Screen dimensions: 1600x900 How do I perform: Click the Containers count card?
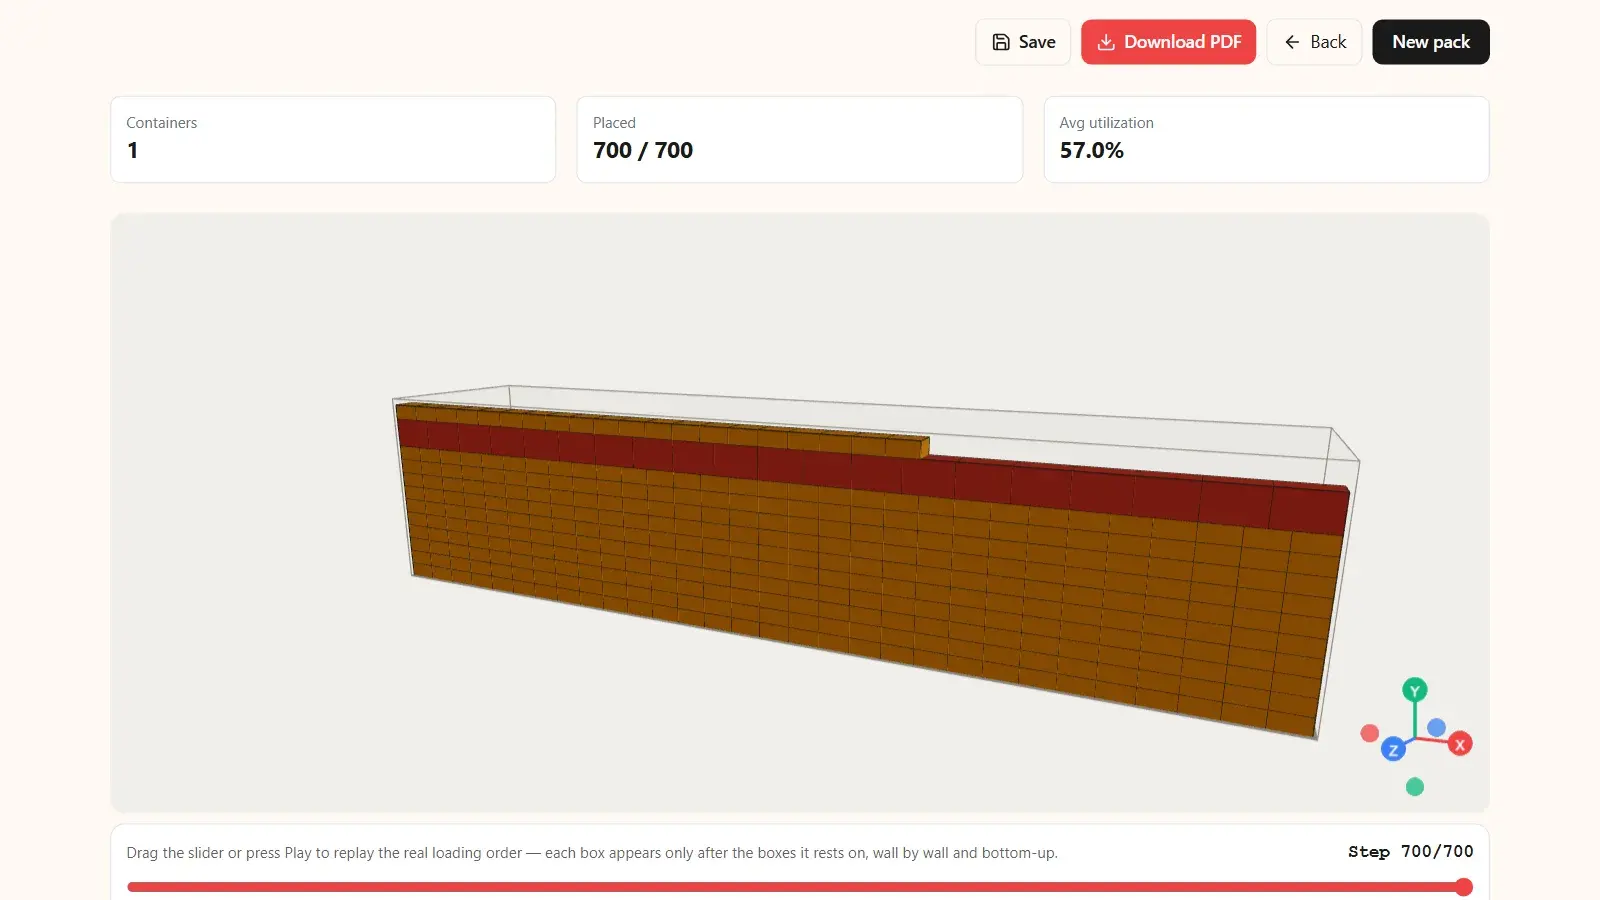(x=333, y=139)
